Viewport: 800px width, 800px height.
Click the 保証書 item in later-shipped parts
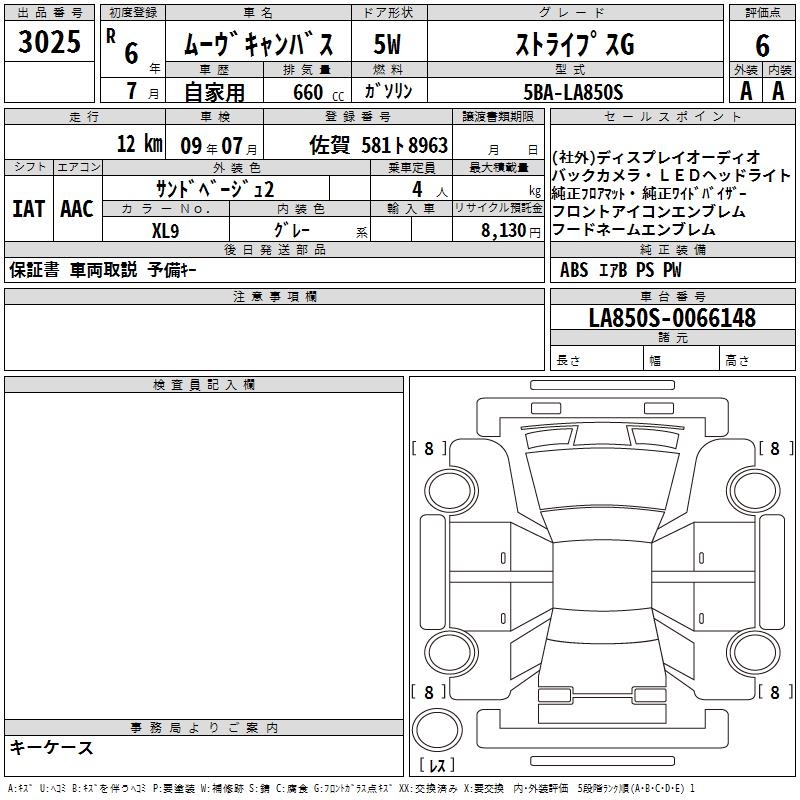coord(34,269)
